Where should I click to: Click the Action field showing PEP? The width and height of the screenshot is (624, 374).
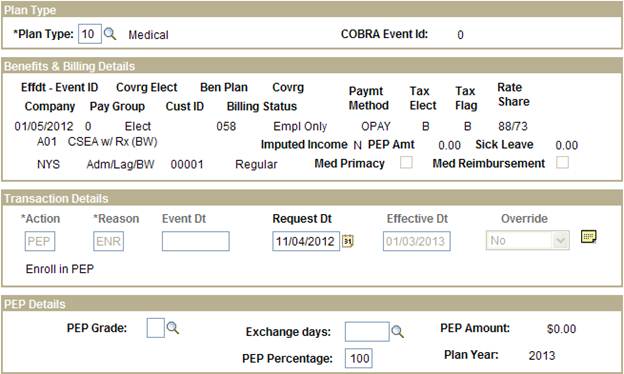pyautogui.click(x=40, y=241)
